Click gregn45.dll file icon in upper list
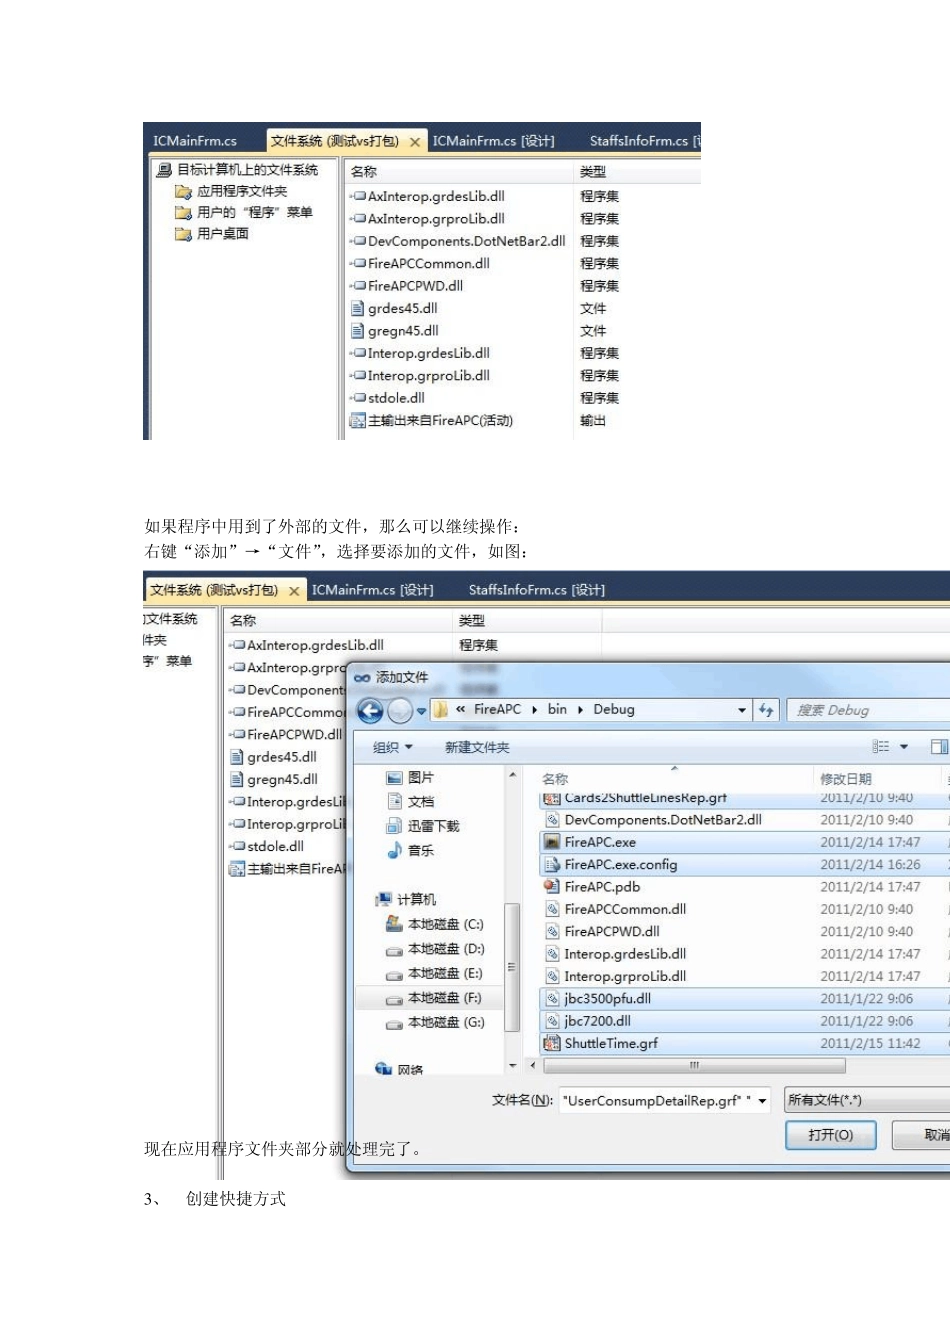The height and width of the screenshot is (1344, 950). 357,330
